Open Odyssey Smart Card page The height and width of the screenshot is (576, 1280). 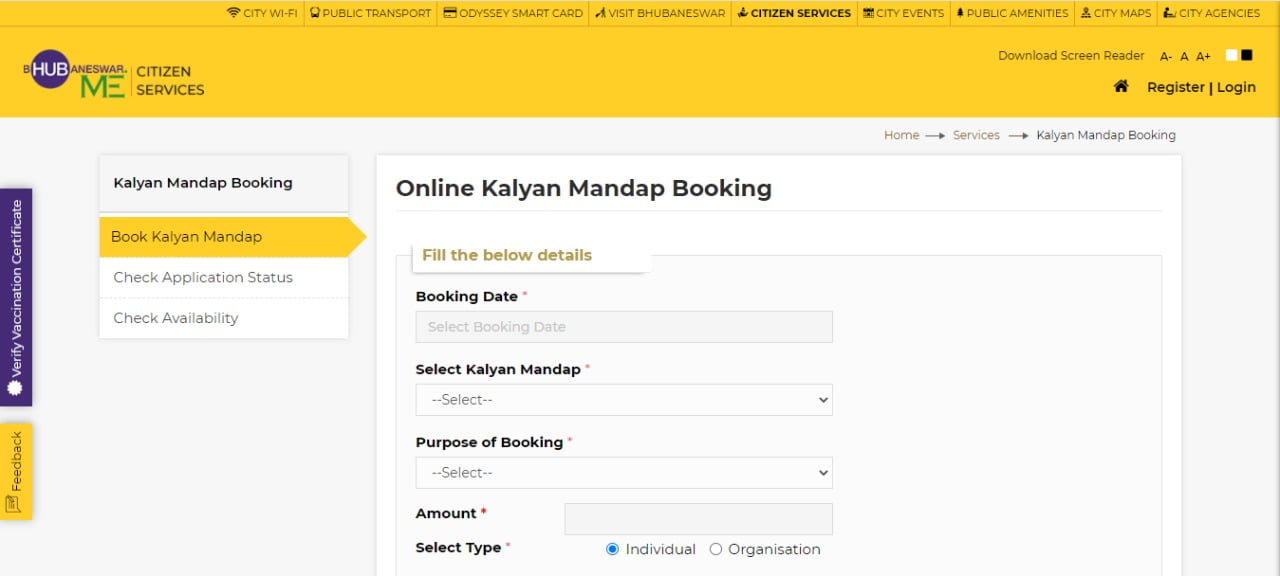click(x=512, y=13)
